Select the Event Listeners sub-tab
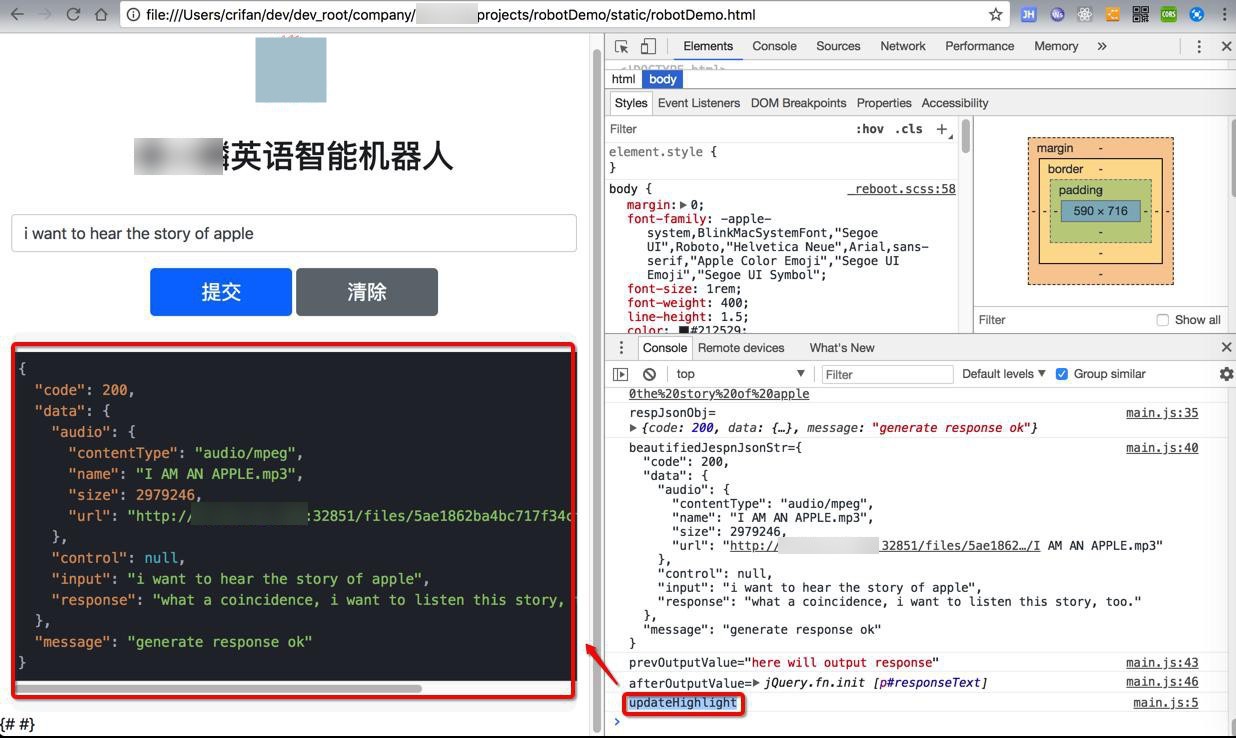 pyautogui.click(x=699, y=103)
